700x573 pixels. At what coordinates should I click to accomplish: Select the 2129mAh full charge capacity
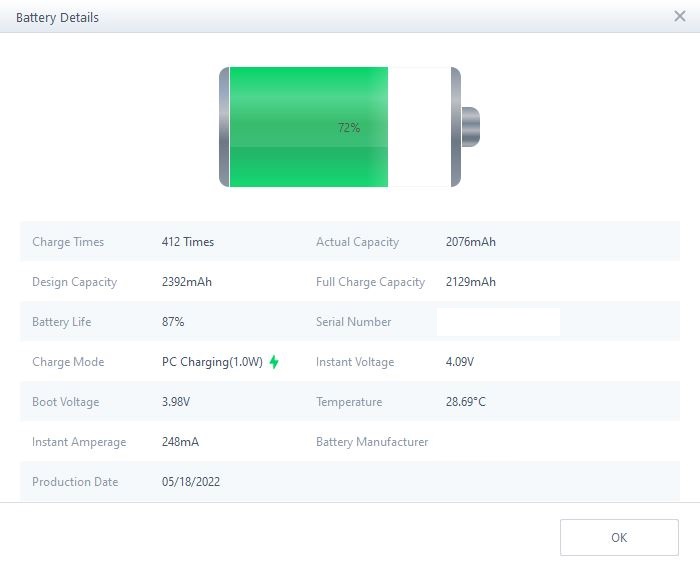click(x=471, y=282)
